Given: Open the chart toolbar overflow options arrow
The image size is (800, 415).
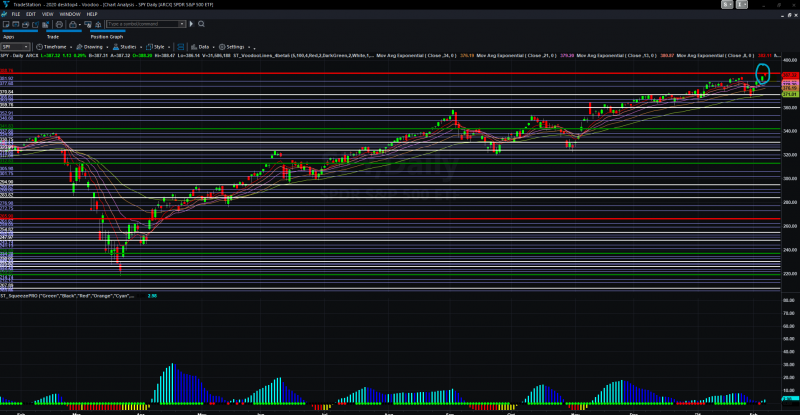Looking at the screenshot, I should tap(255, 48).
